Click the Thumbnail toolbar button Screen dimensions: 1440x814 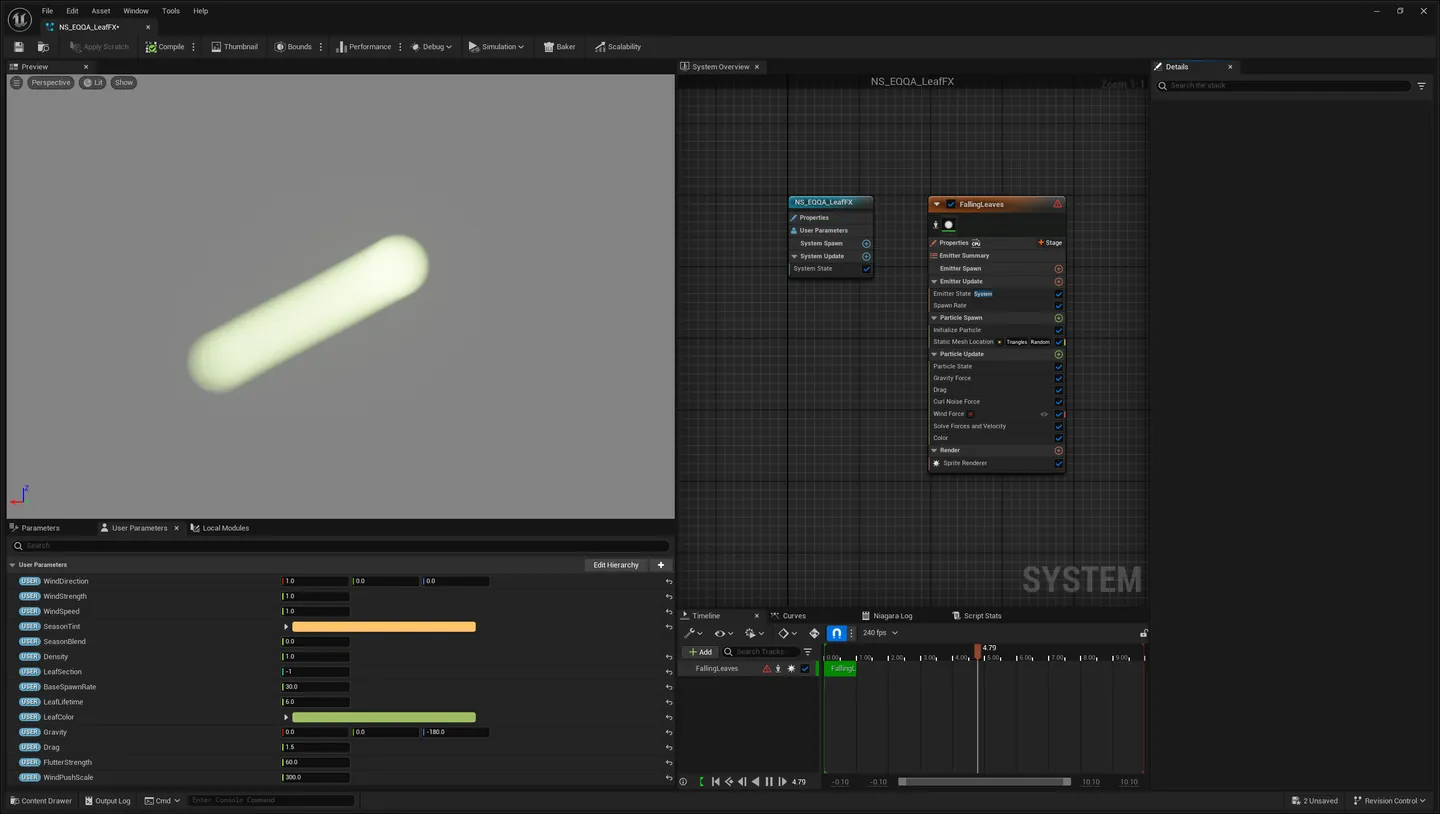coord(234,47)
